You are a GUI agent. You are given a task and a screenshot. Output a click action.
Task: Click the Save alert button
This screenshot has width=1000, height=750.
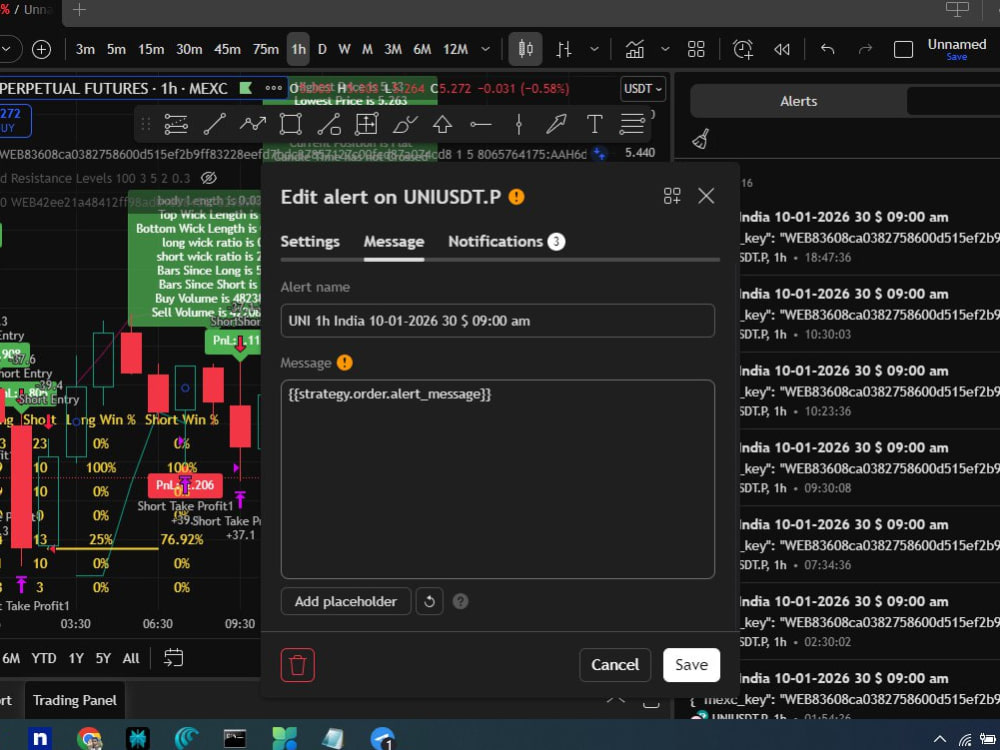coord(691,665)
